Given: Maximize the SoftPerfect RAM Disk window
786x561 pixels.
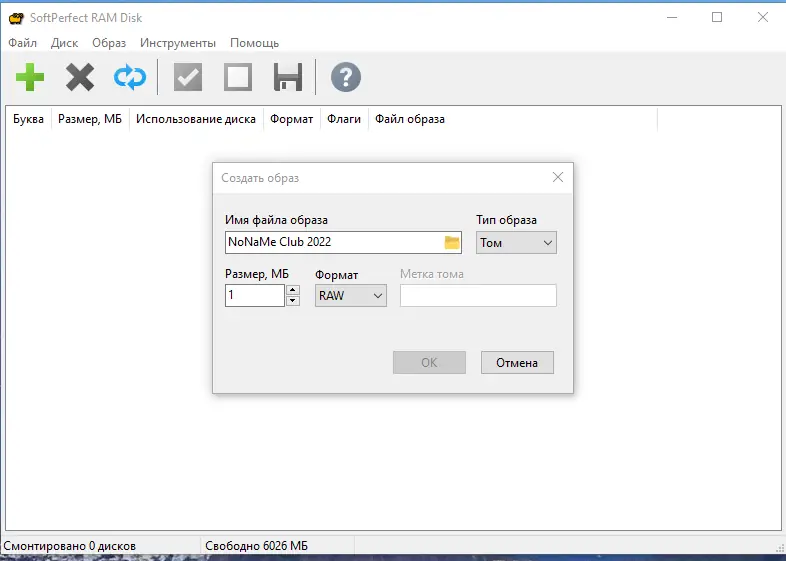Looking at the screenshot, I should (x=717, y=18).
